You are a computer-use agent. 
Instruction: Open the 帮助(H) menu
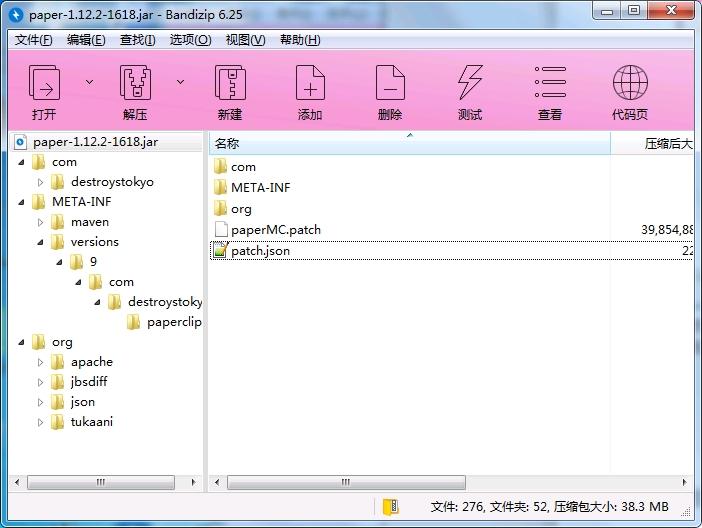(x=300, y=40)
